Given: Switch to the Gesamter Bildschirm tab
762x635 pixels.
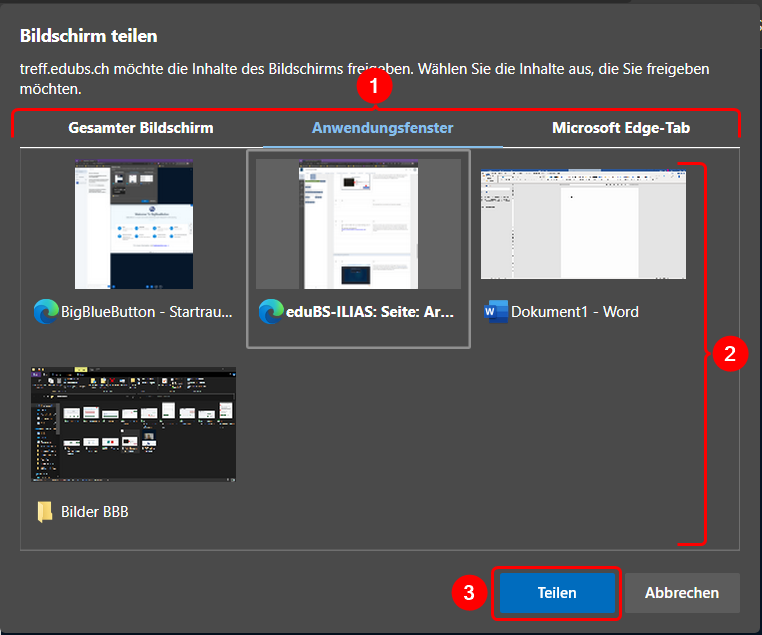Looking at the screenshot, I should [x=140, y=128].
